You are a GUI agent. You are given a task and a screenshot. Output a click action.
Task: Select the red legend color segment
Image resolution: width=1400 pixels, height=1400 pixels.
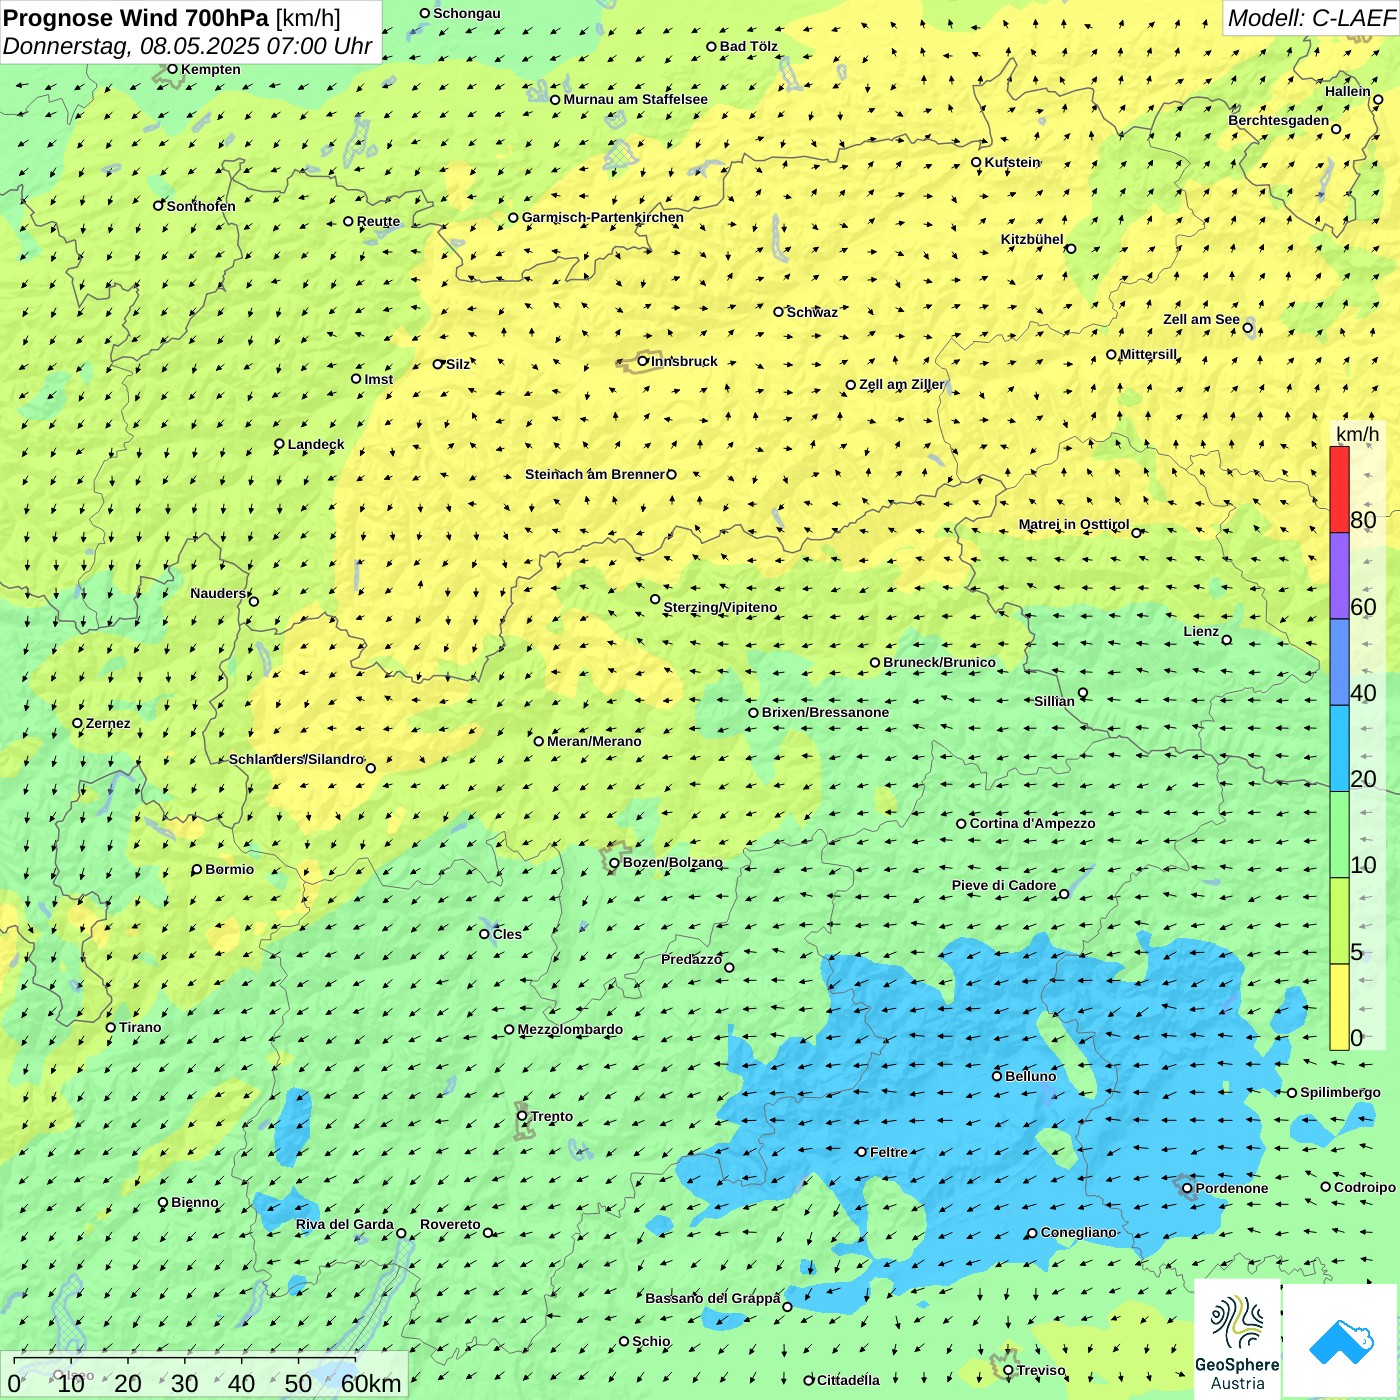point(1339,489)
